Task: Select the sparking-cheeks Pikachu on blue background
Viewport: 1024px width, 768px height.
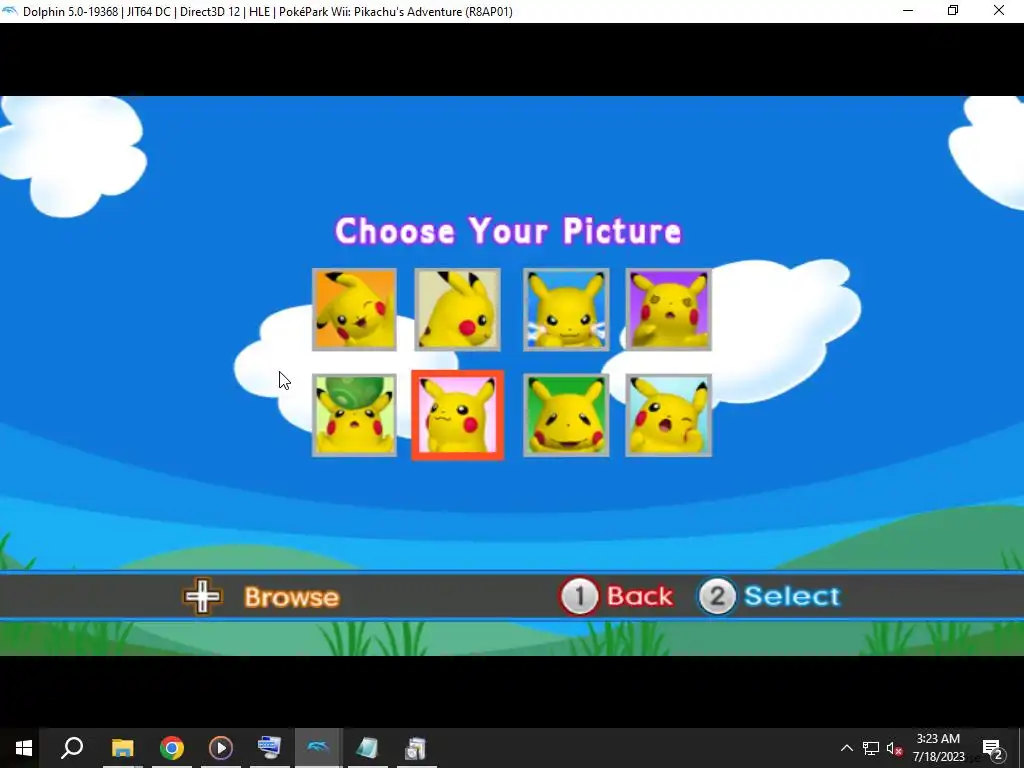Action: [x=566, y=310]
